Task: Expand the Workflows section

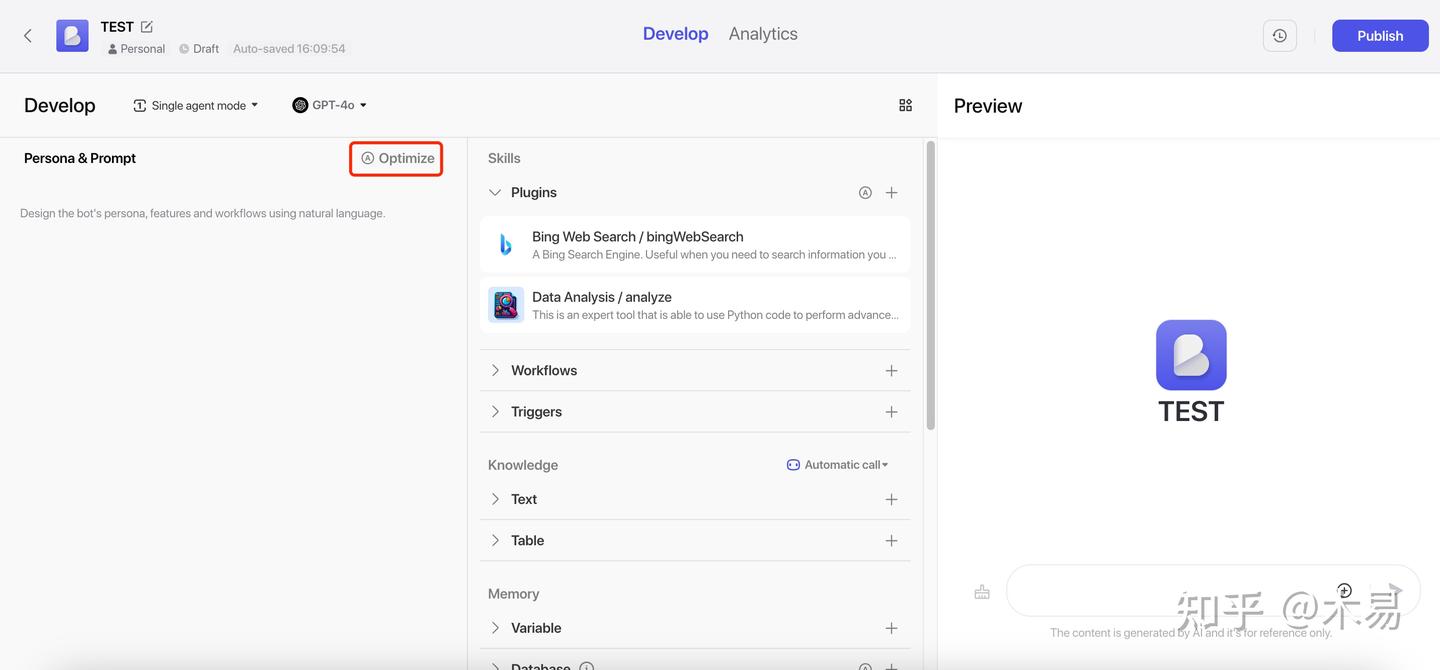Action: (x=495, y=371)
